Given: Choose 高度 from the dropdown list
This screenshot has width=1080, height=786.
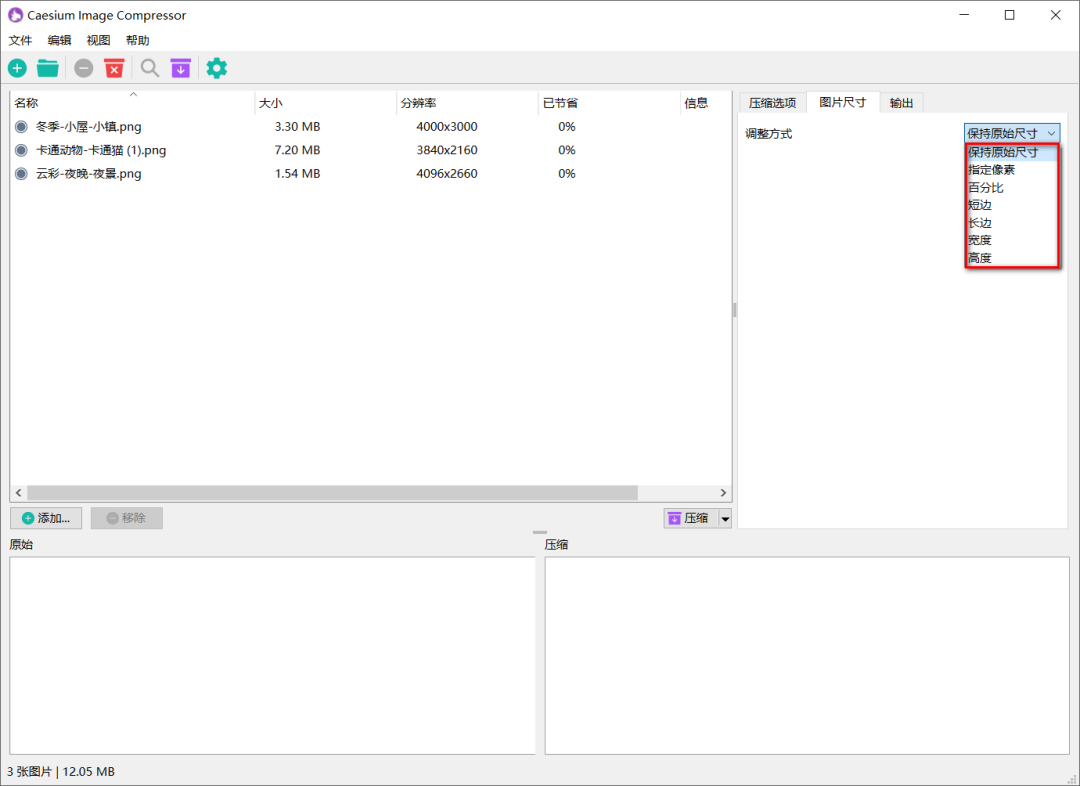Looking at the screenshot, I should [x=1011, y=258].
